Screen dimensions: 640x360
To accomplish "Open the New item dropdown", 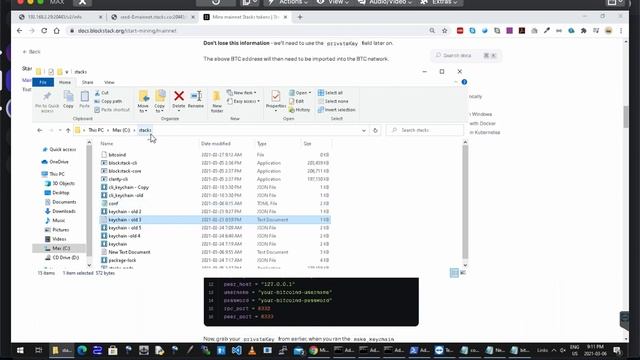I will (242, 93).
